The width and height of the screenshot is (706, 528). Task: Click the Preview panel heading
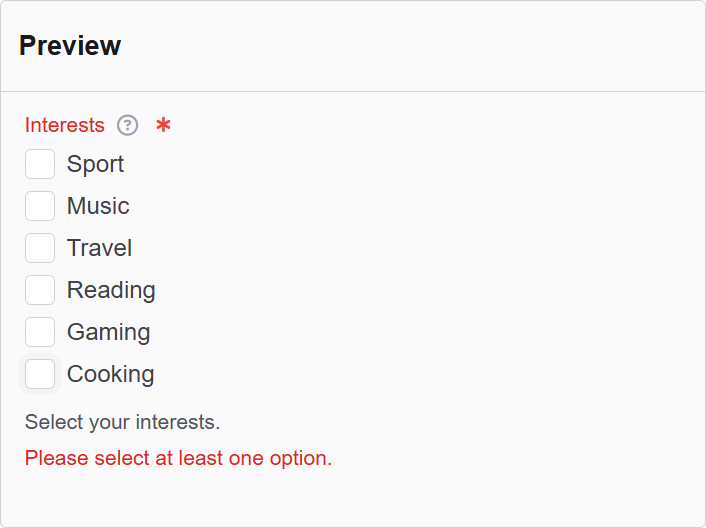click(x=70, y=46)
